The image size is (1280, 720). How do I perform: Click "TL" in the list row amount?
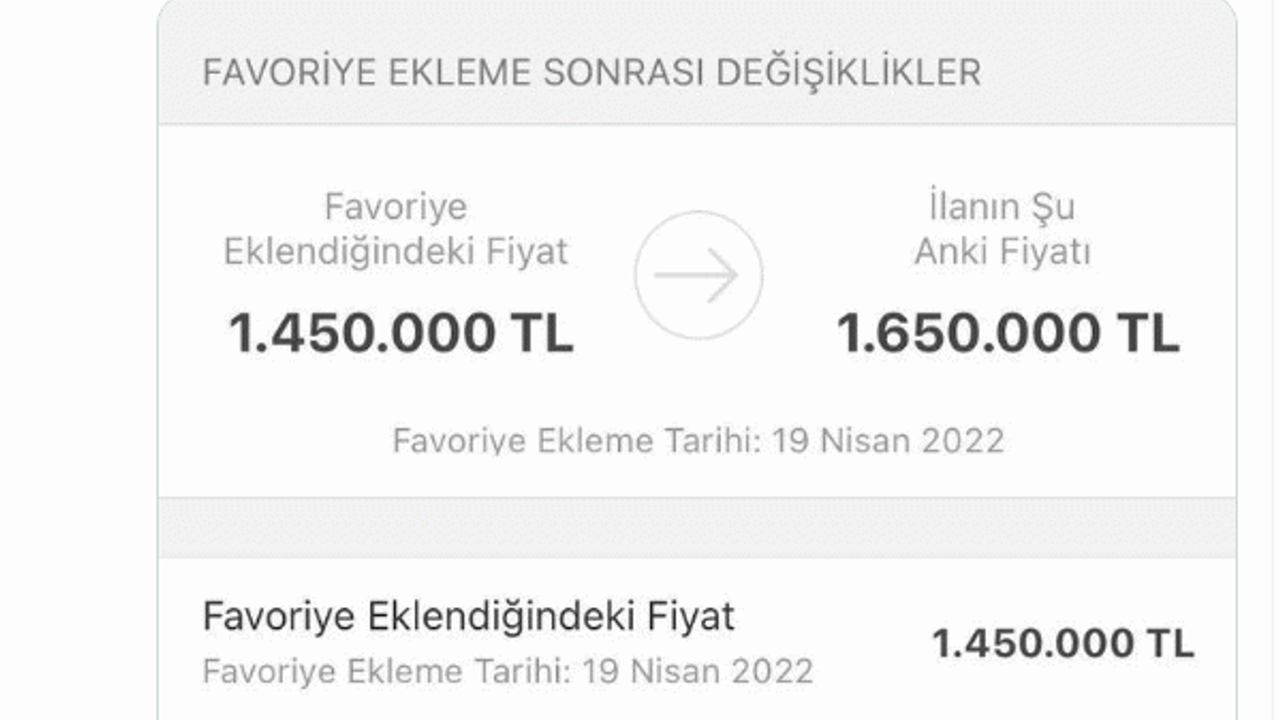[1172, 643]
